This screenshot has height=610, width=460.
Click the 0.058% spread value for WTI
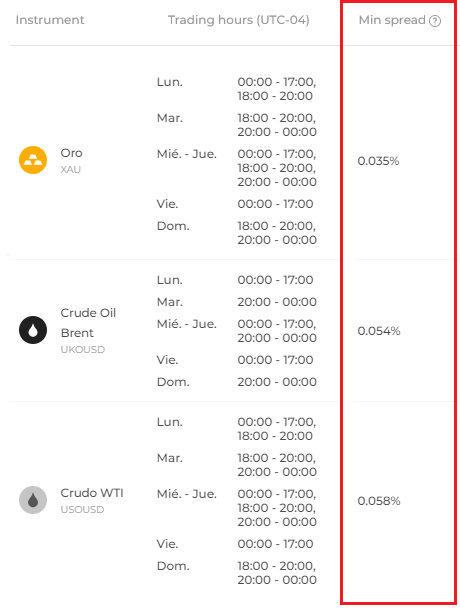coord(379,501)
